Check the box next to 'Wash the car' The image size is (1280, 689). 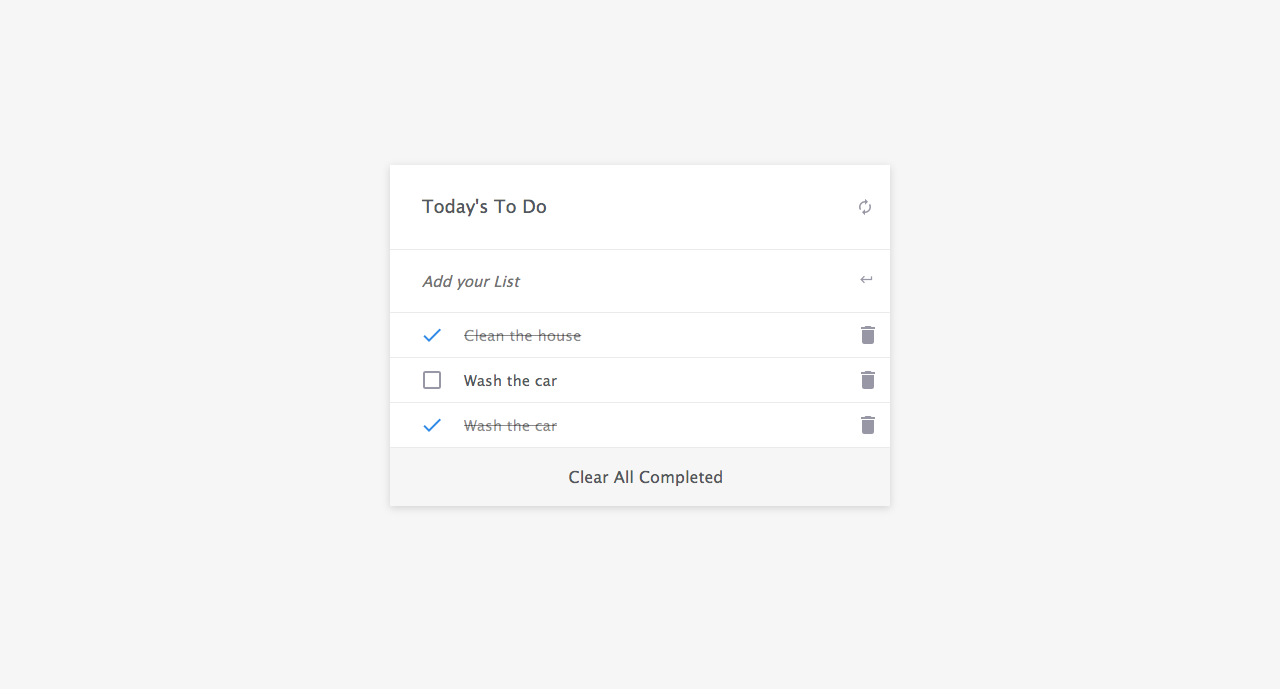432,380
